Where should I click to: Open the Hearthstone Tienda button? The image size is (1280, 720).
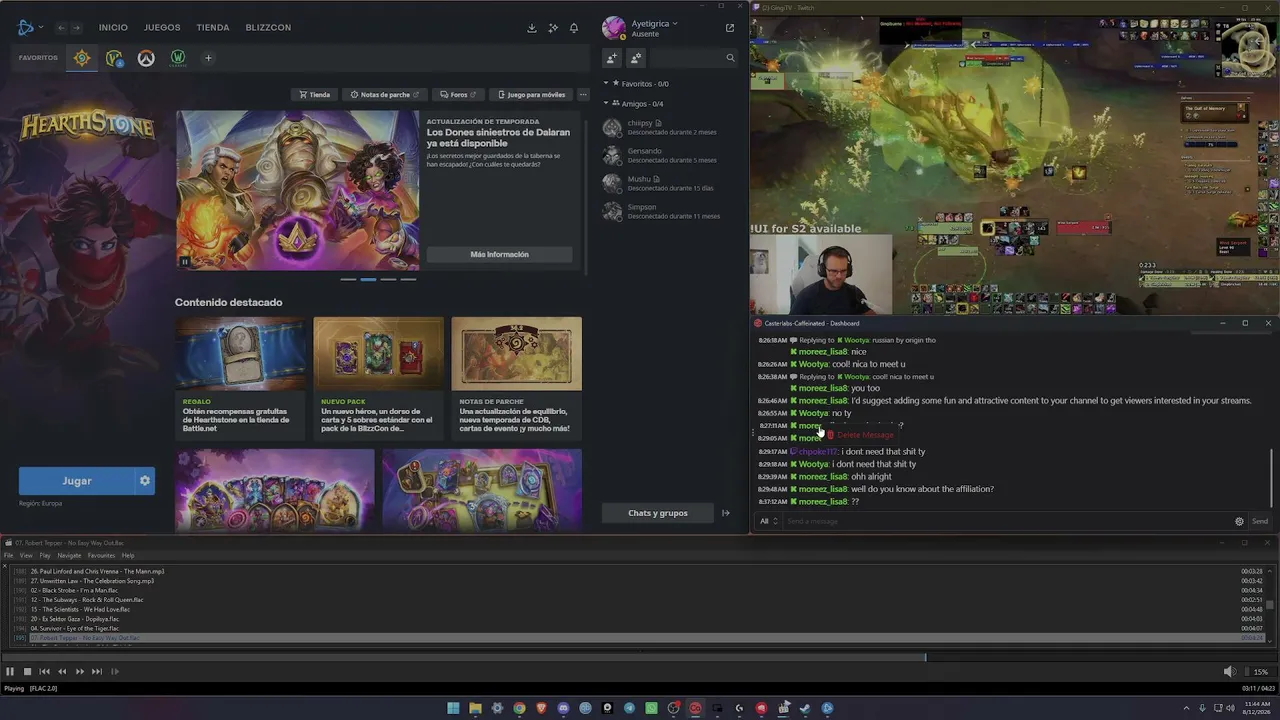(314, 95)
